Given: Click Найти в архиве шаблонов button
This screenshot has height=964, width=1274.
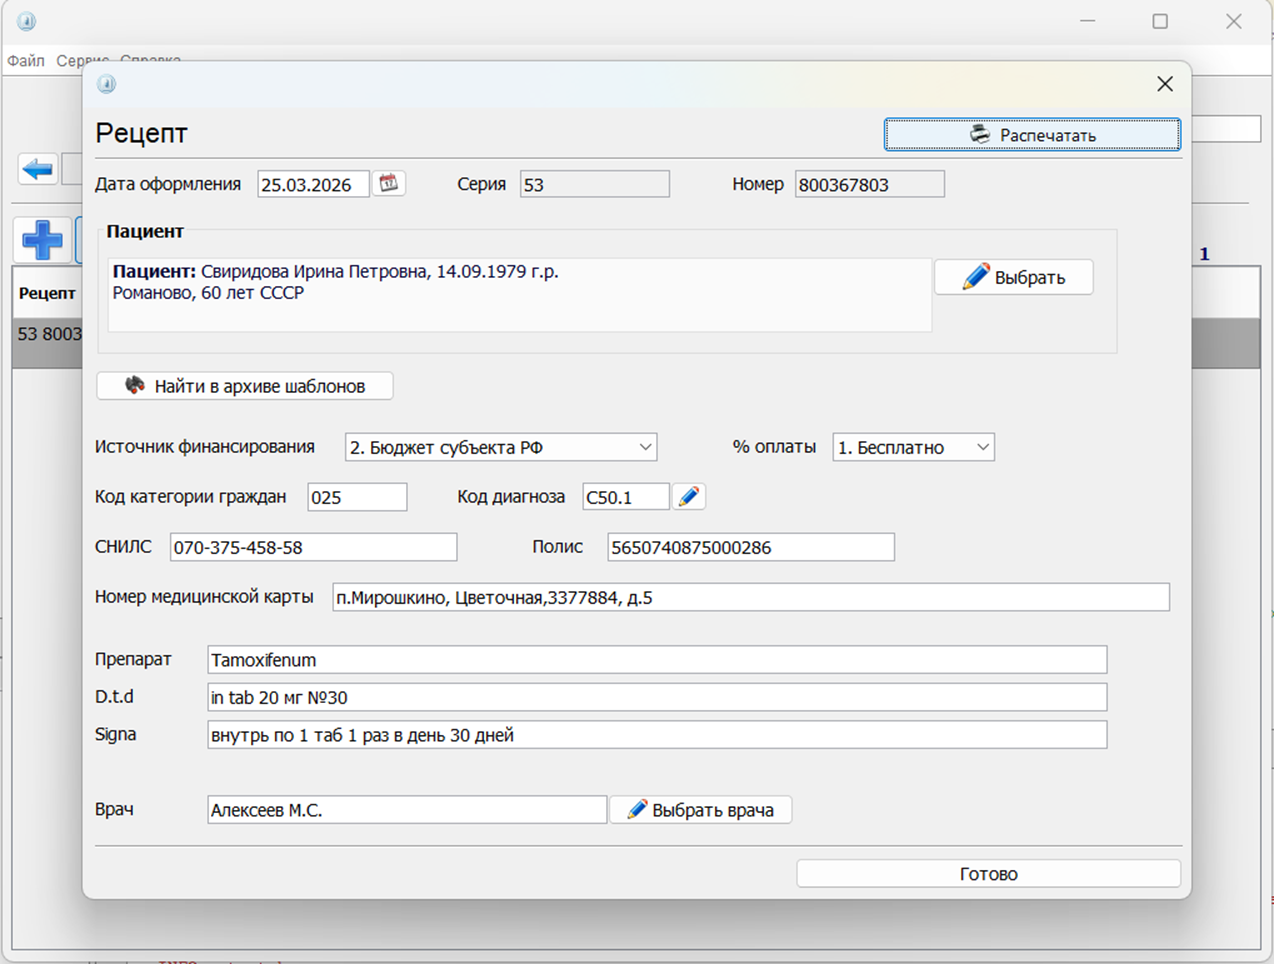Looking at the screenshot, I should pos(245,386).
